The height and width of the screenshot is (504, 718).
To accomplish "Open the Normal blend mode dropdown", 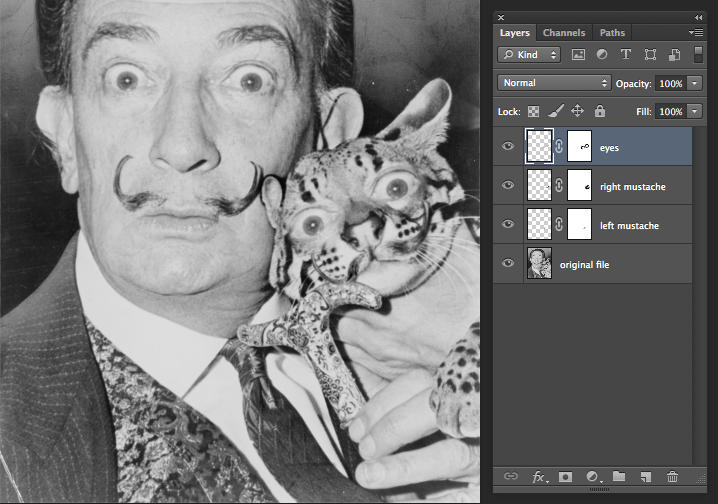I will (554, 83).
